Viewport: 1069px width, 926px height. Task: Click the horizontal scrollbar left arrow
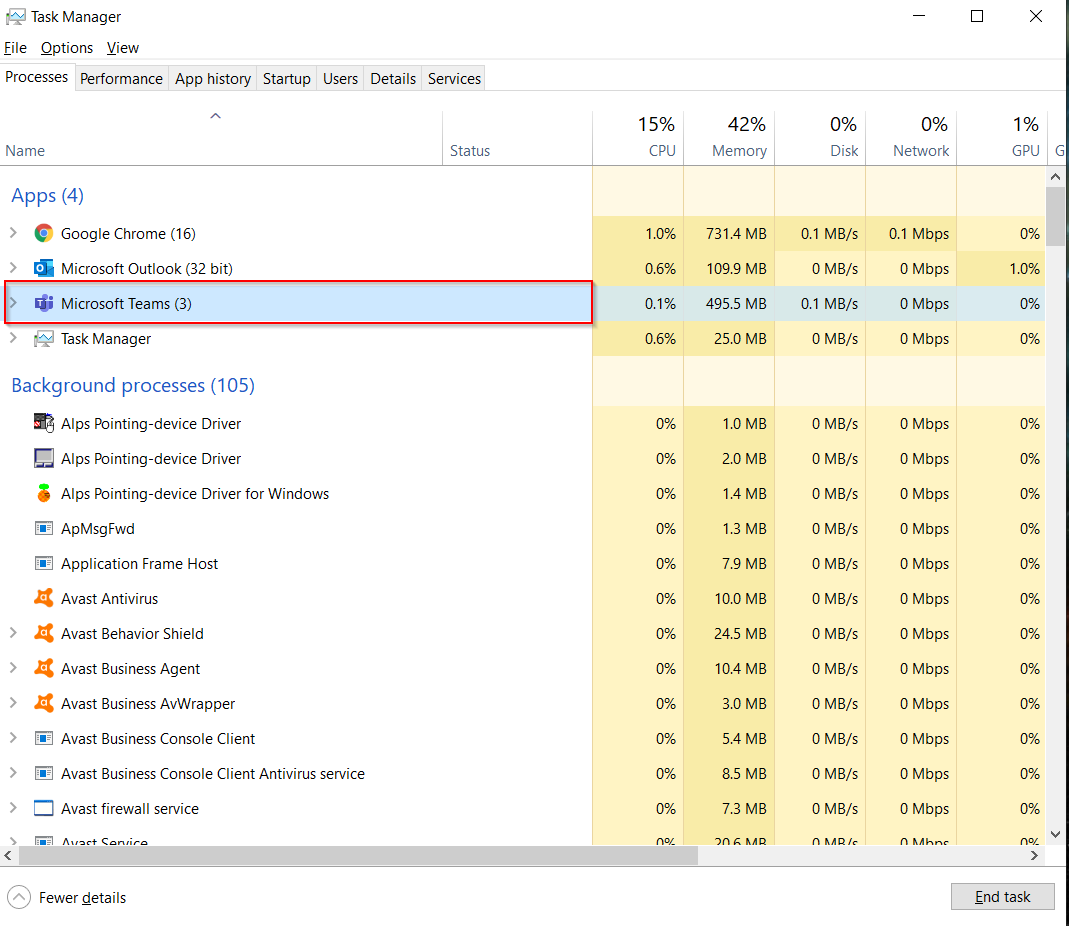(8, 855)
